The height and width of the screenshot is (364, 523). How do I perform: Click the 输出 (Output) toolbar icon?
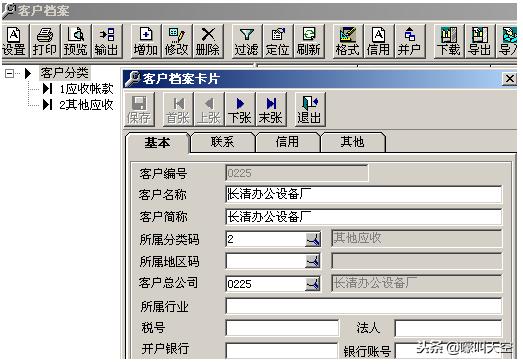(x=107, y=41)
